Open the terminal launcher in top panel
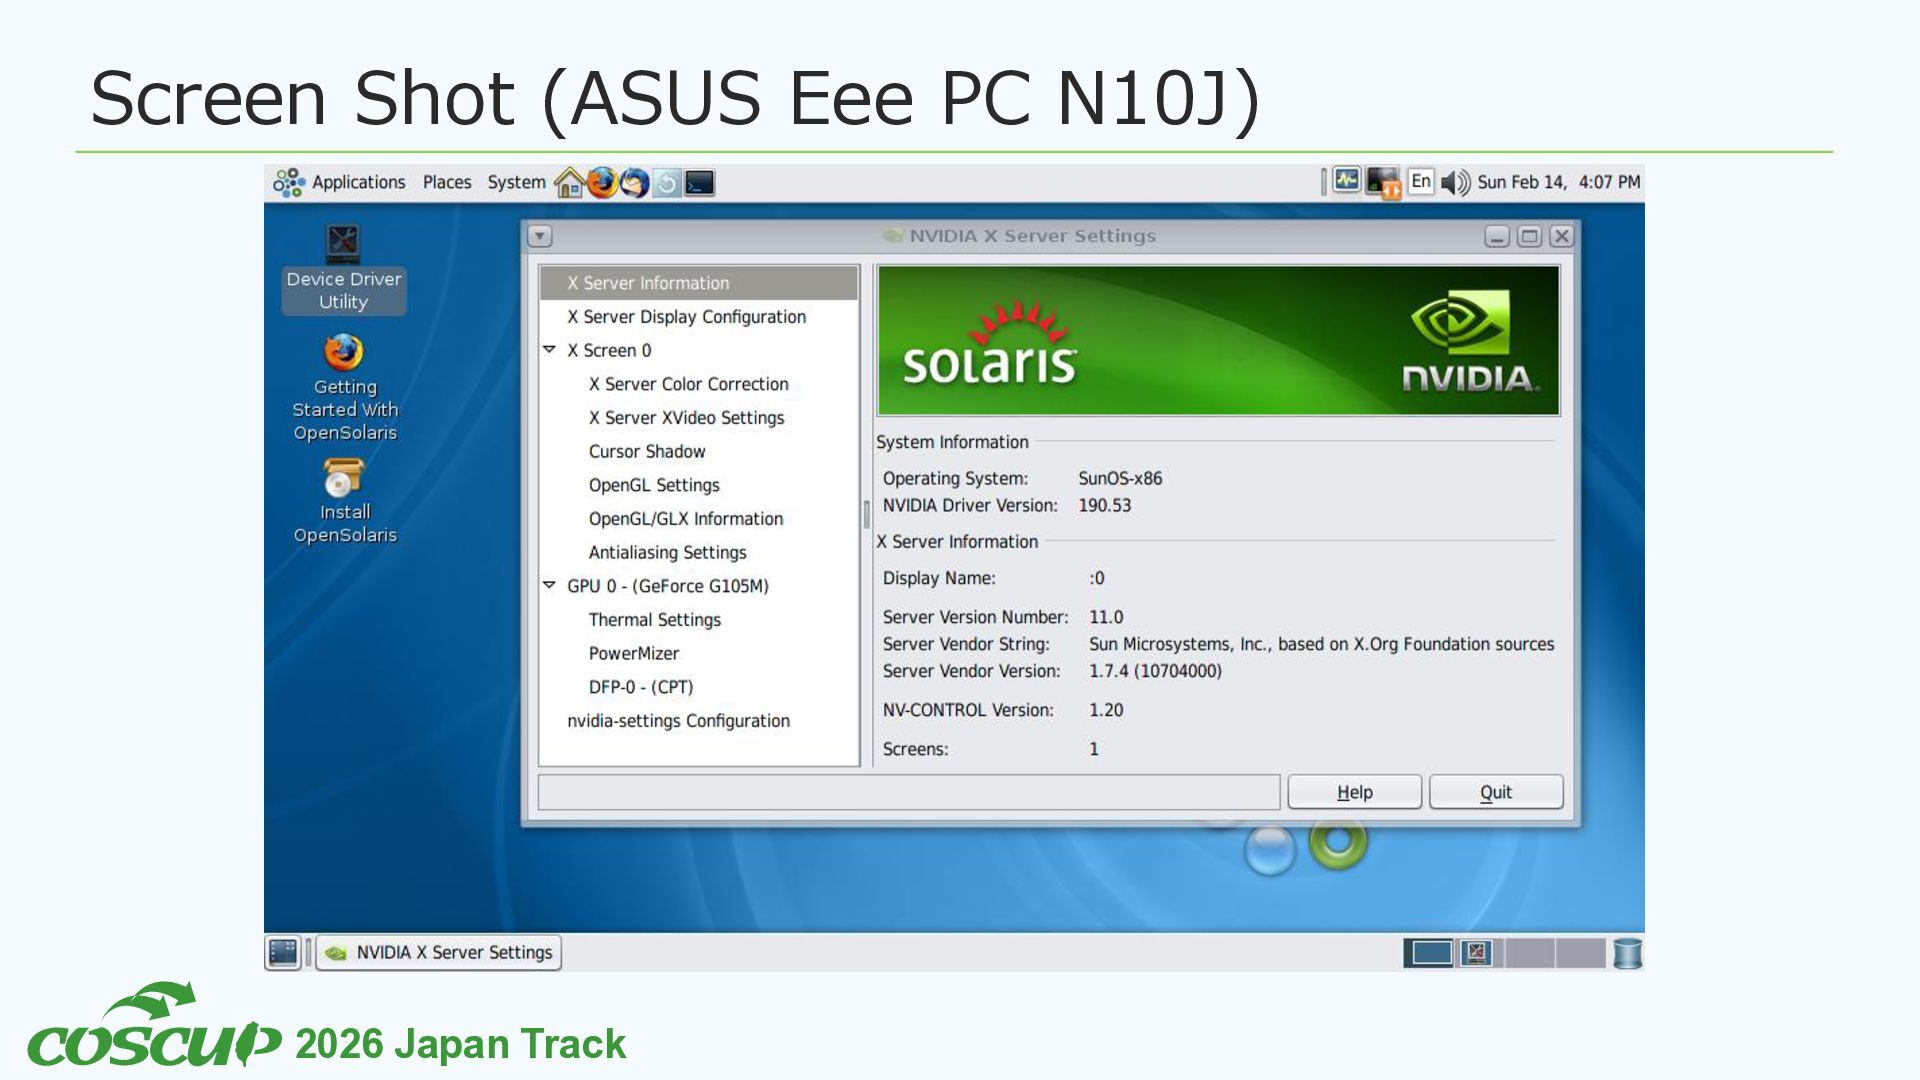Image resolution: width=1920 pixels, height=1080 pixels. pyautogui.click(x=700, y=183)
